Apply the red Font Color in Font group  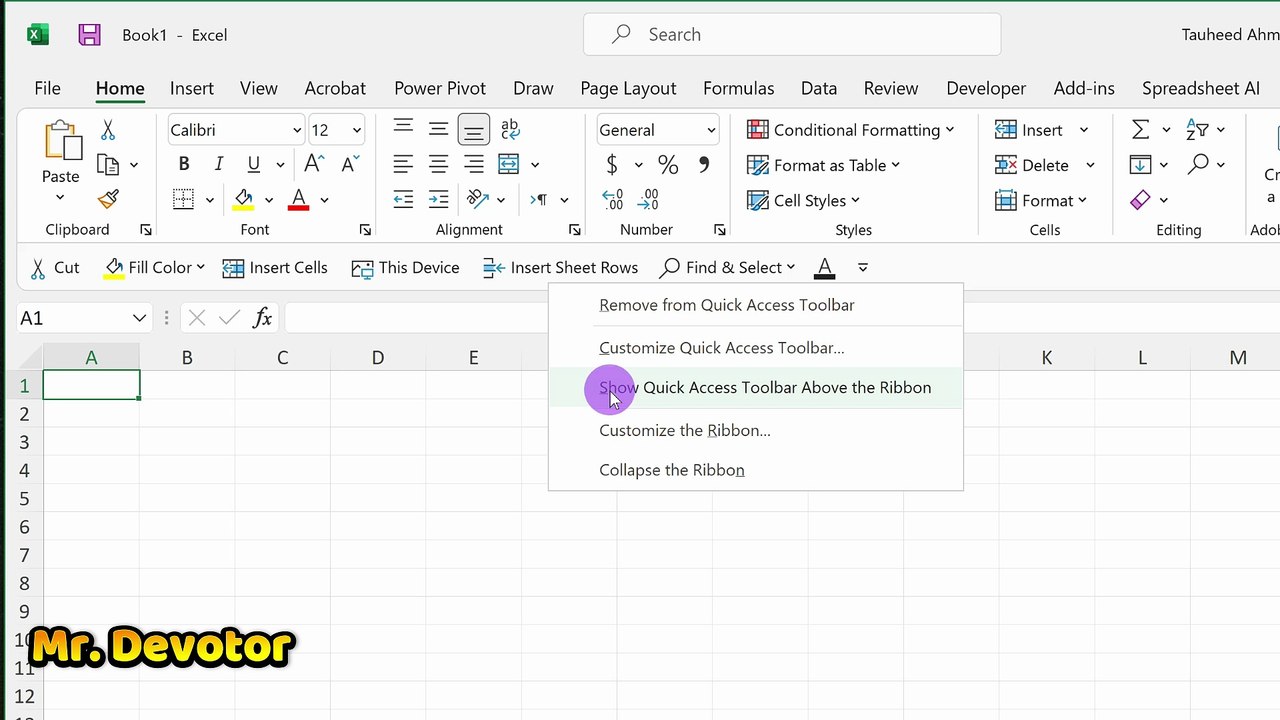pos(298,200)
